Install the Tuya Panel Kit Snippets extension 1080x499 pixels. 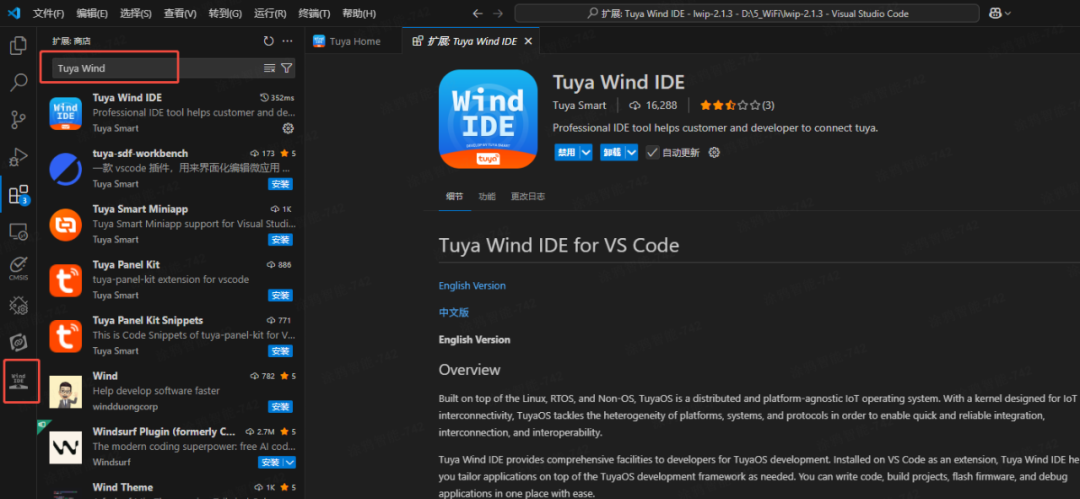[x=280, y=352]
